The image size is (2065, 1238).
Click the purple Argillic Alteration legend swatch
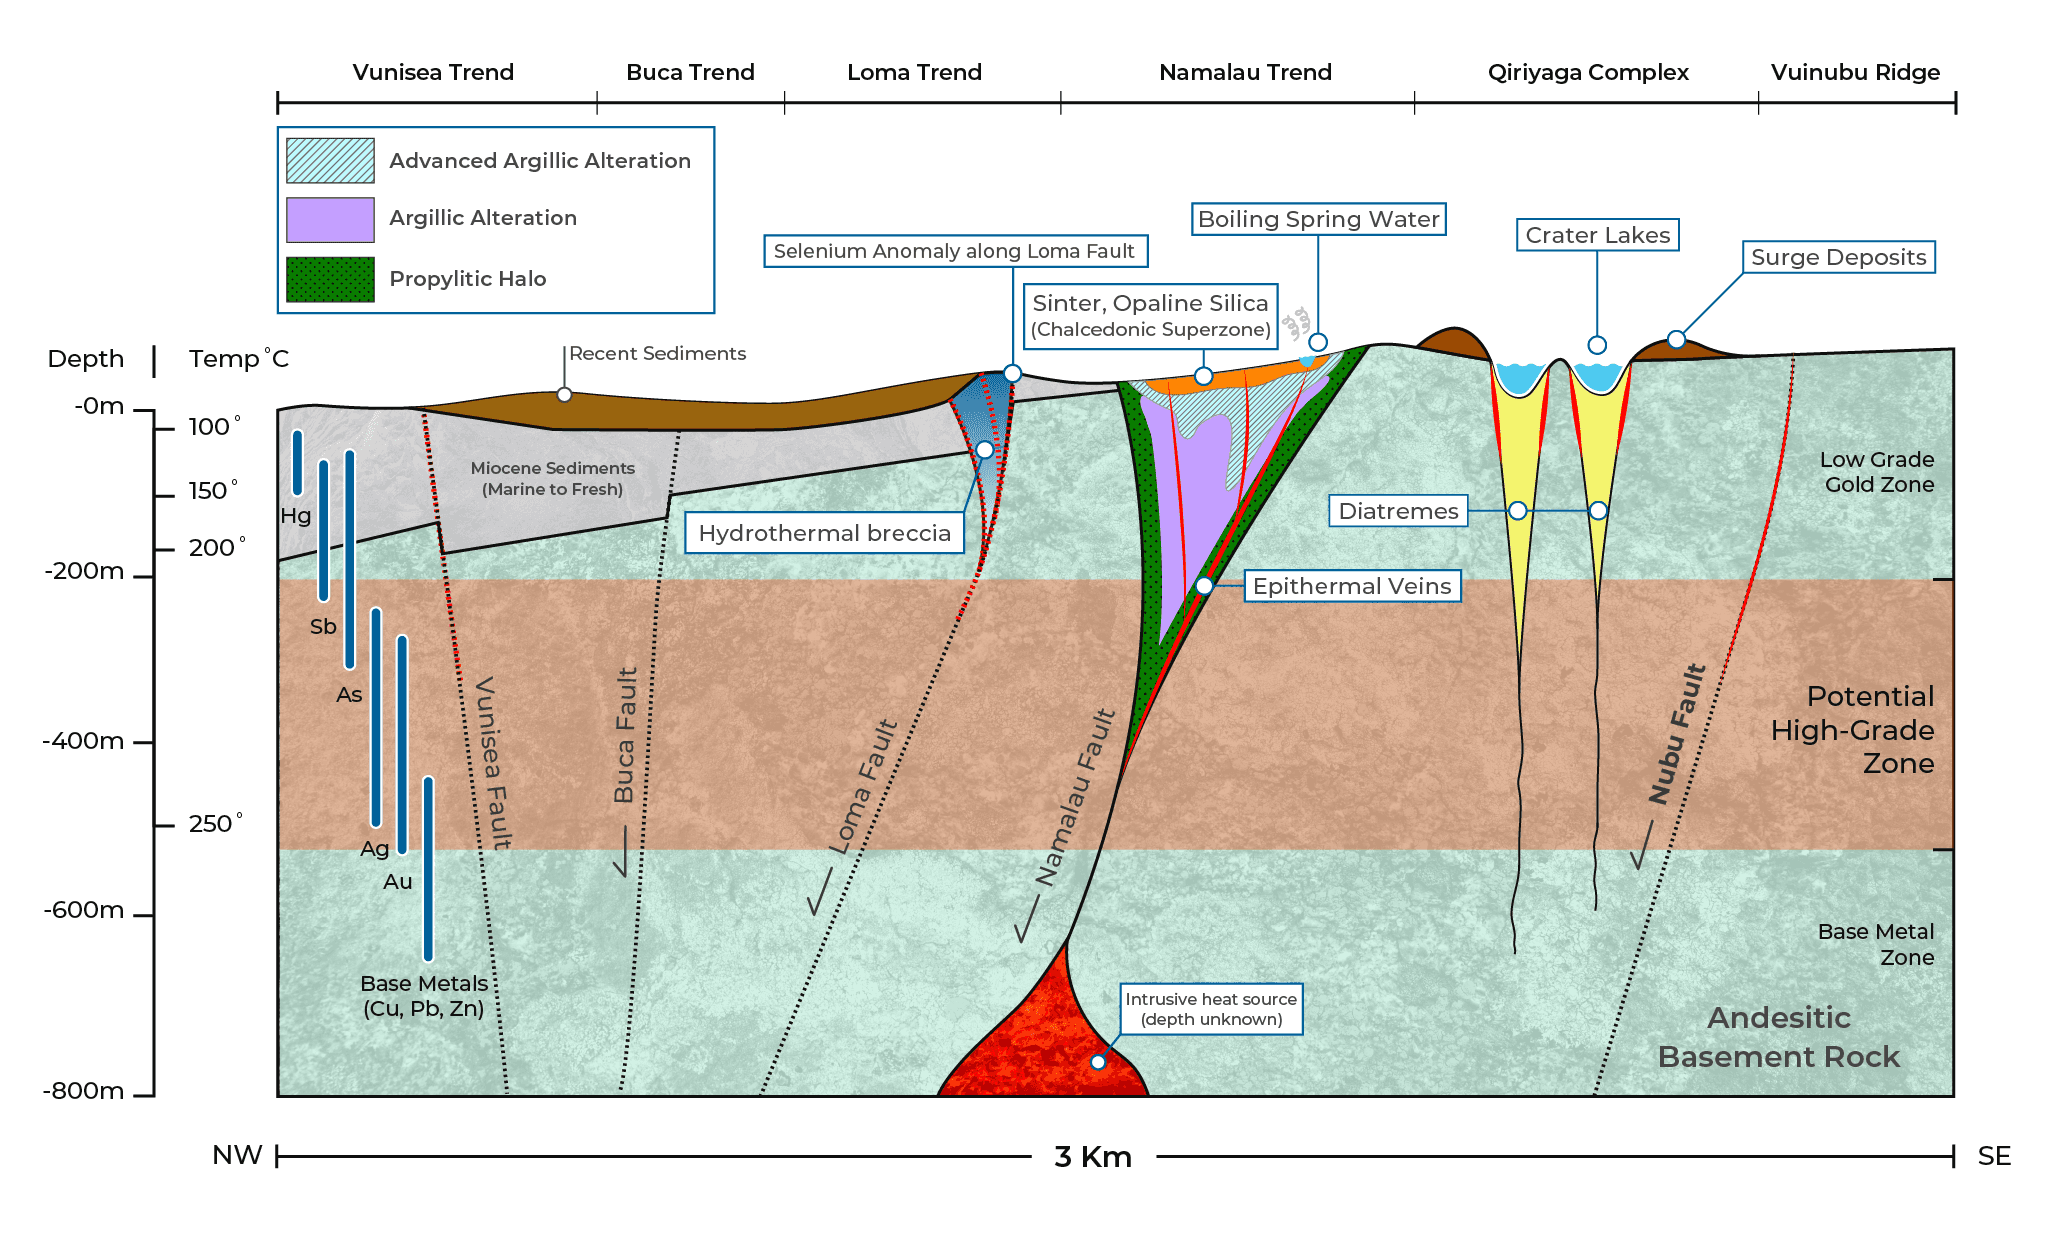pyautogui.click(x=330, y=219)
